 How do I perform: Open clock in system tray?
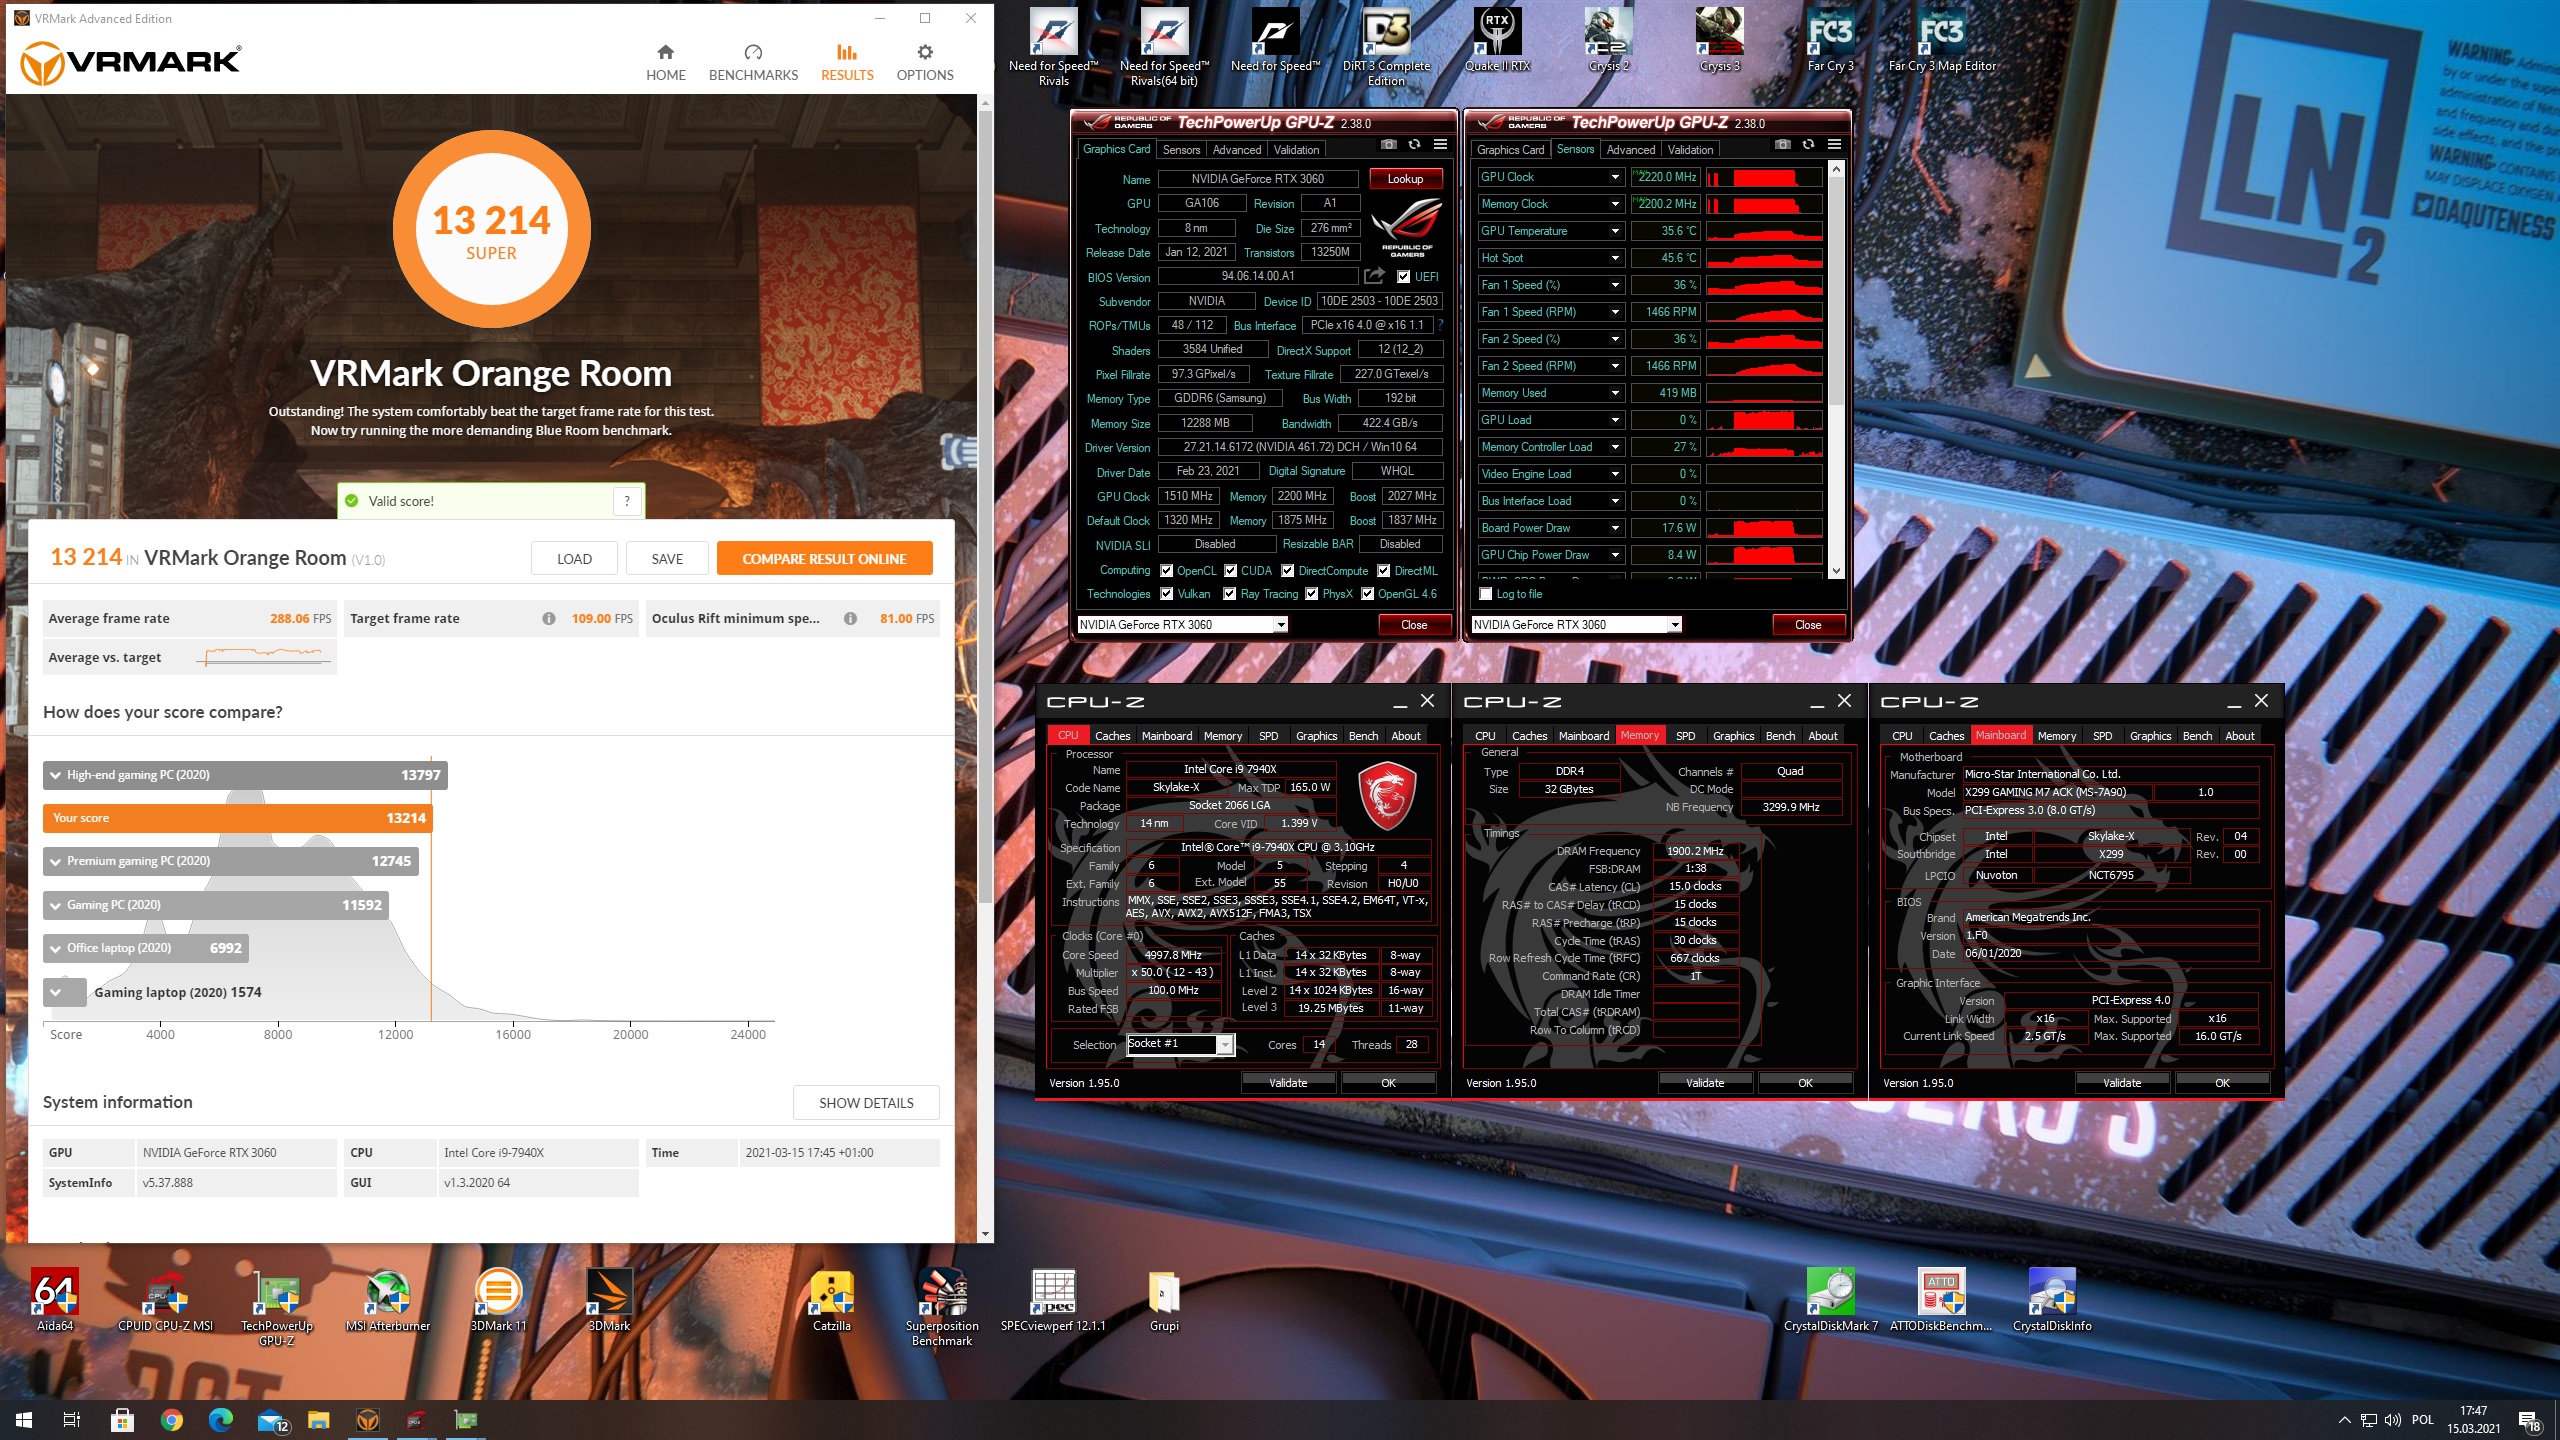point(2473,1419)
